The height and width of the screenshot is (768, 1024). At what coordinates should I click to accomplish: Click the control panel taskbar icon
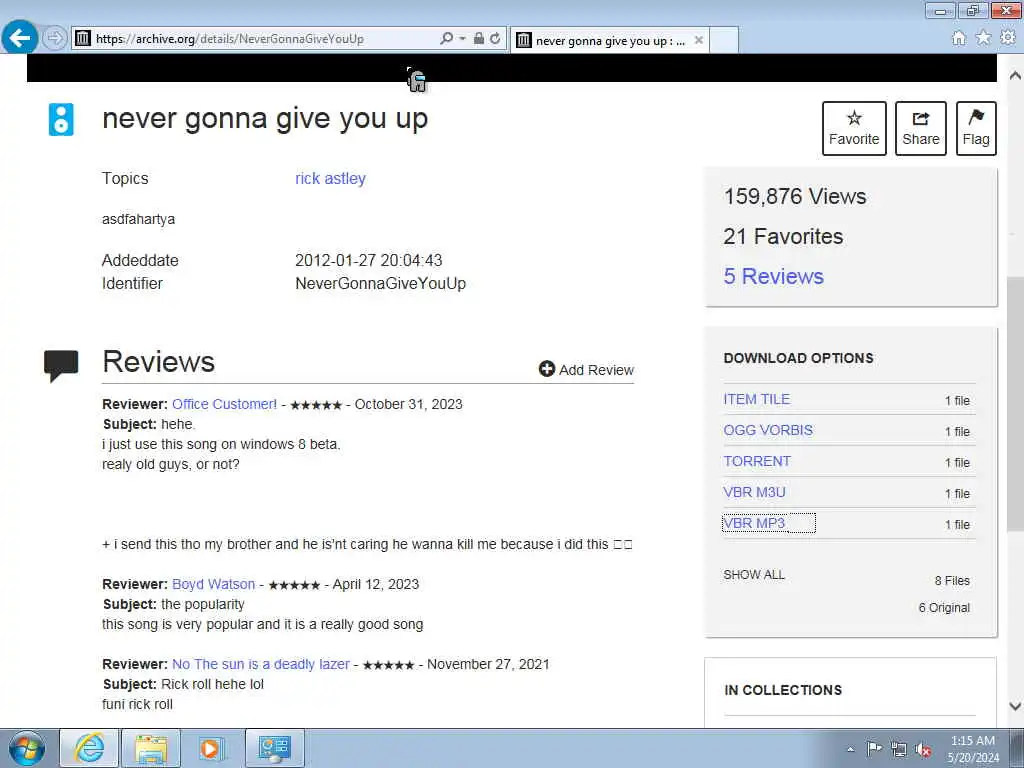tap(274, 748)
